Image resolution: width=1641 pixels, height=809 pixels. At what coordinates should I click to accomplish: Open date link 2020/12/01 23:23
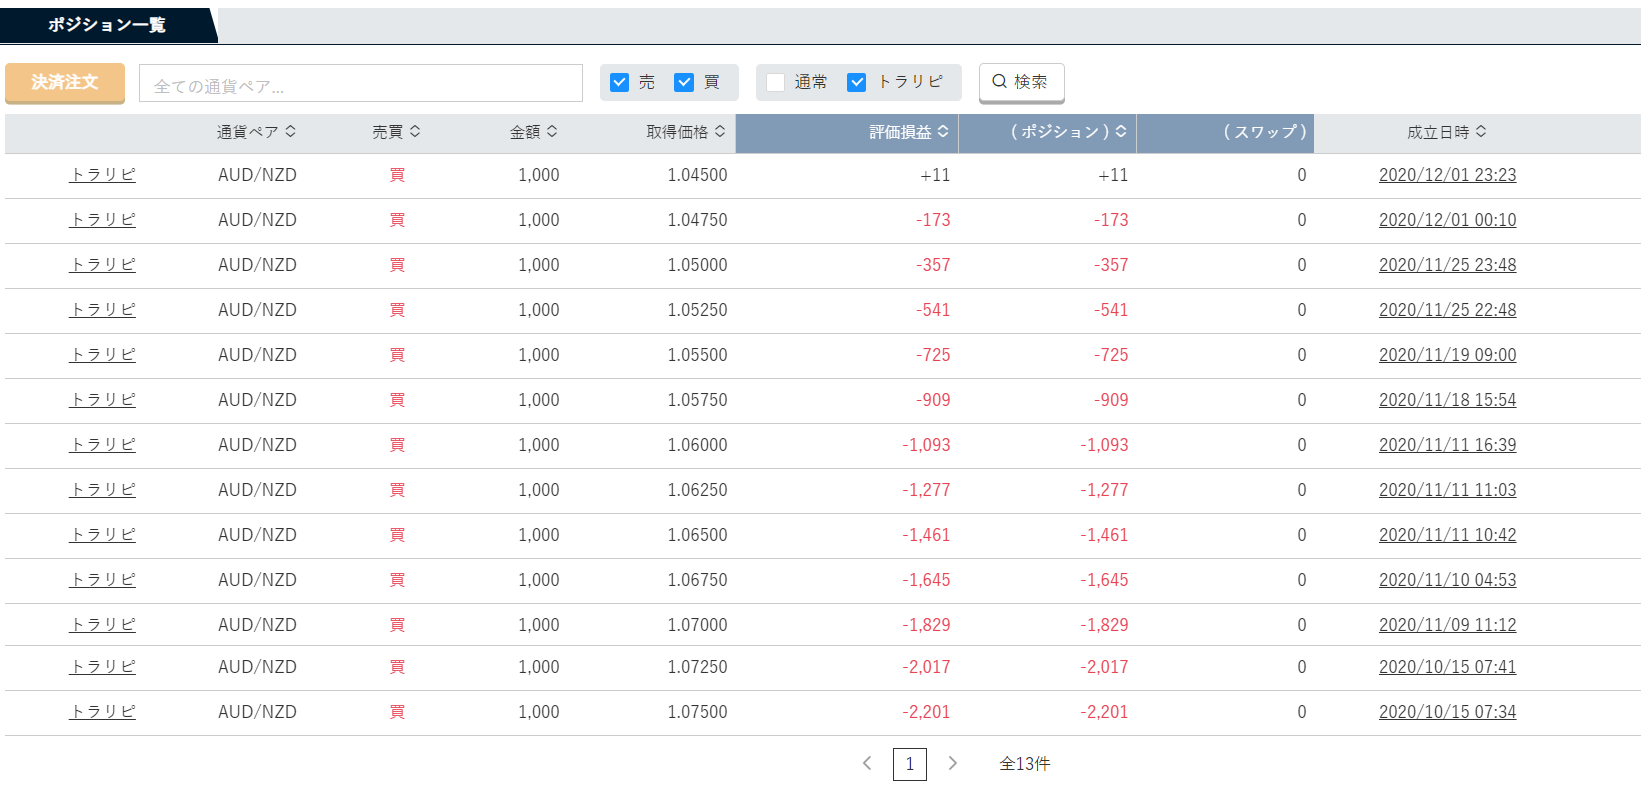(x=1447, y=175)
